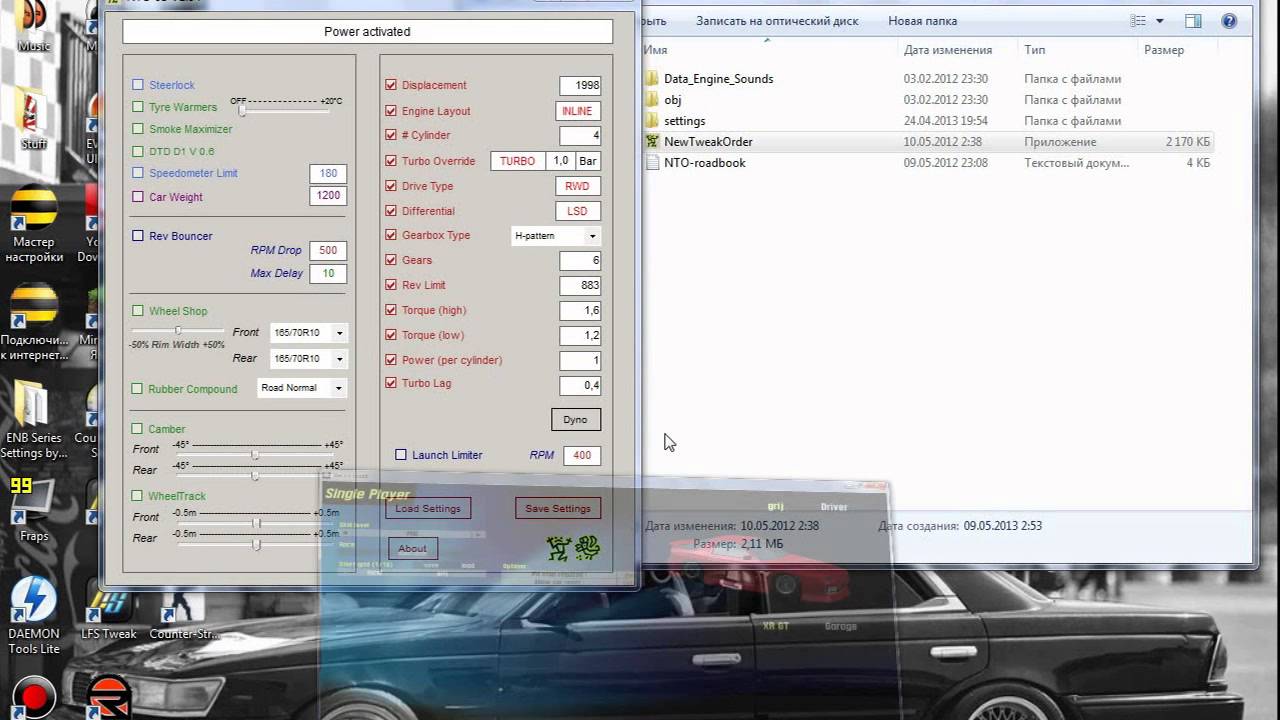Click the TURBO override button
1280x720 pixels.
tap(517, 161)
